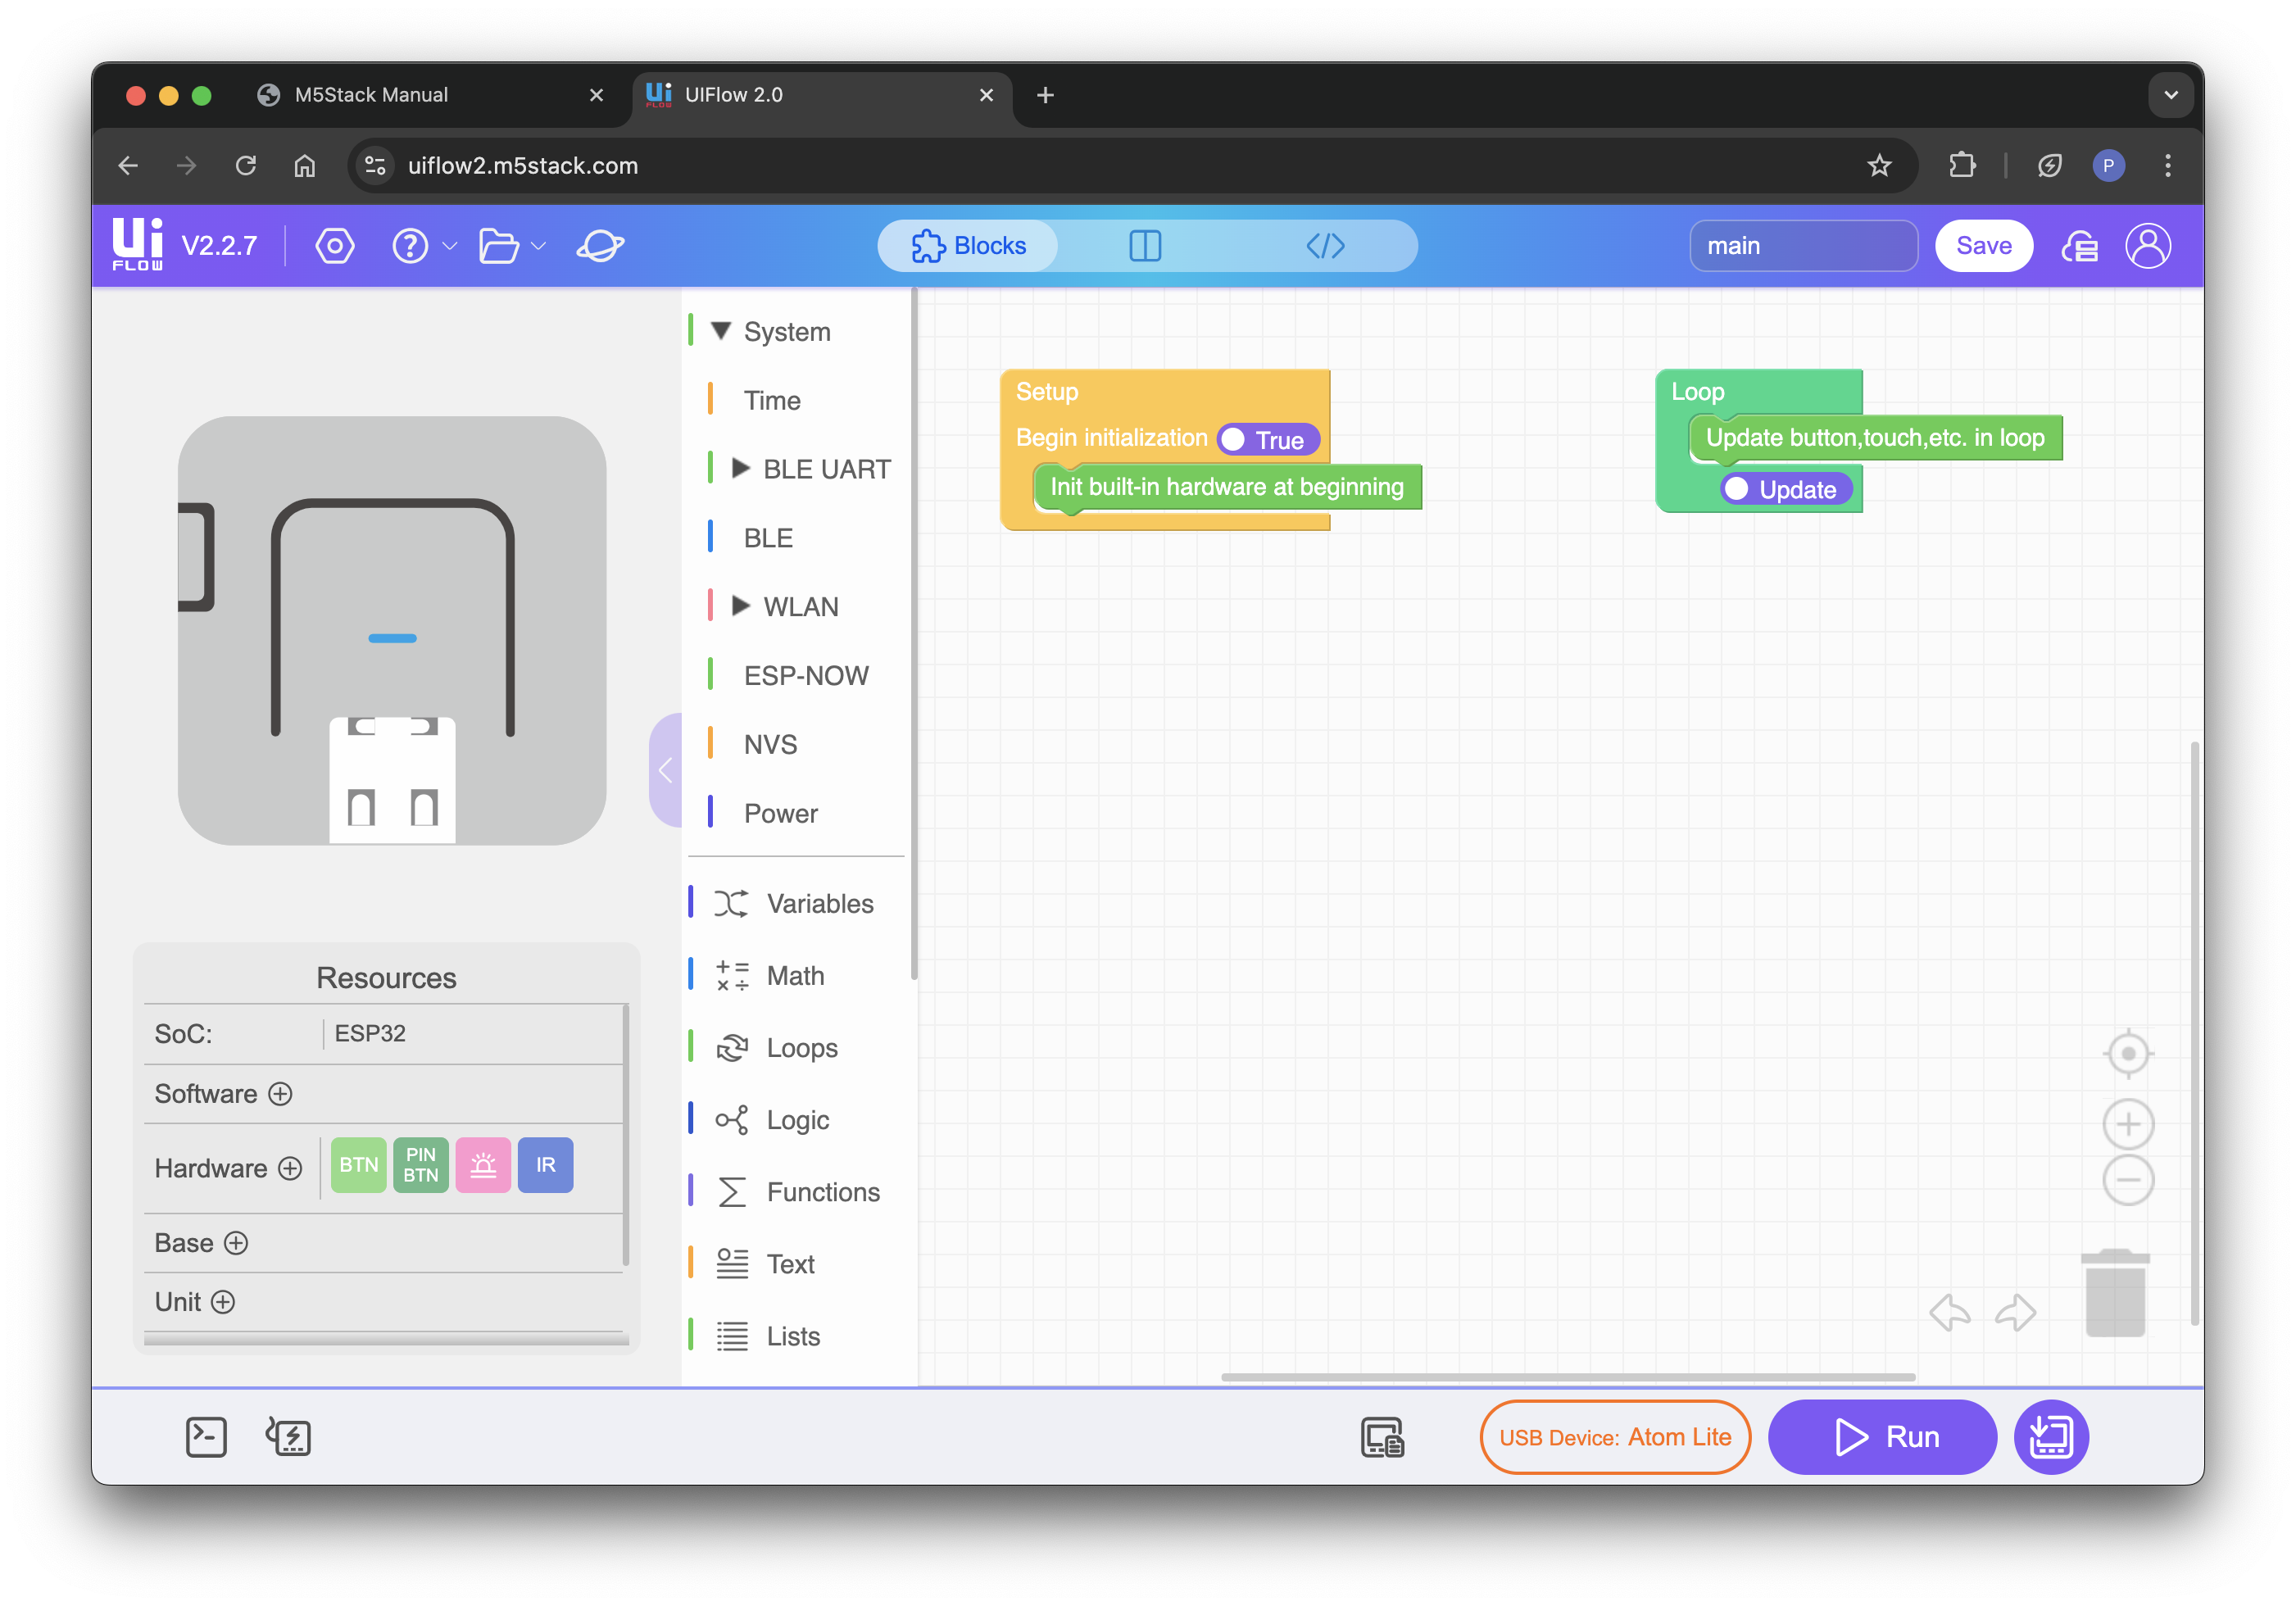2296x1606 pixels.
Task: Add a Hardware resource
Action: pos(290,1169)
